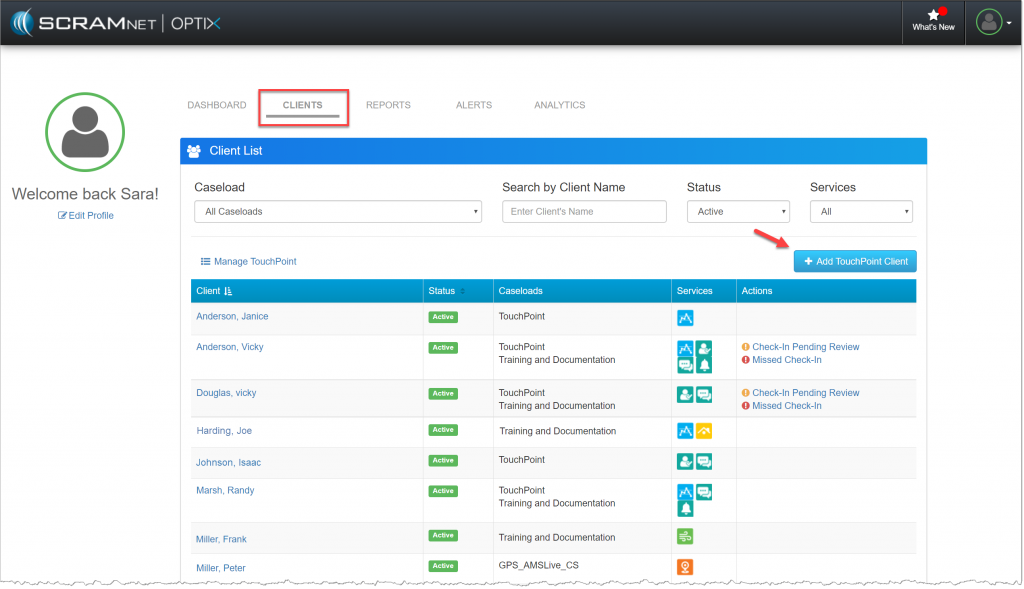The height and width of the screenshot is (589, 1024).
Task: Click the yellow home monitoring icon for Harding, Joe
Action: [x=704, y=431]
